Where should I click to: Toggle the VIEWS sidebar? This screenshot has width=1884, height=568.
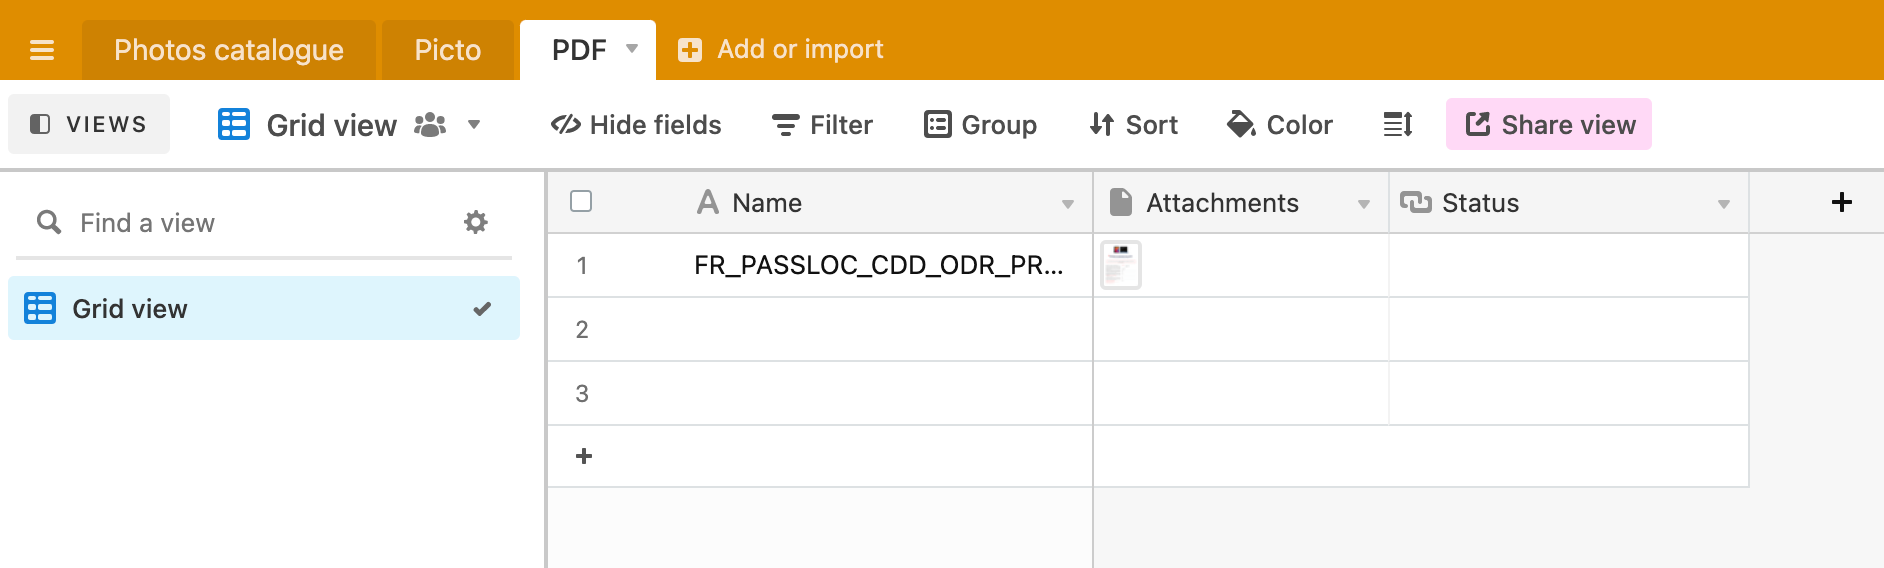coord(89,124)
